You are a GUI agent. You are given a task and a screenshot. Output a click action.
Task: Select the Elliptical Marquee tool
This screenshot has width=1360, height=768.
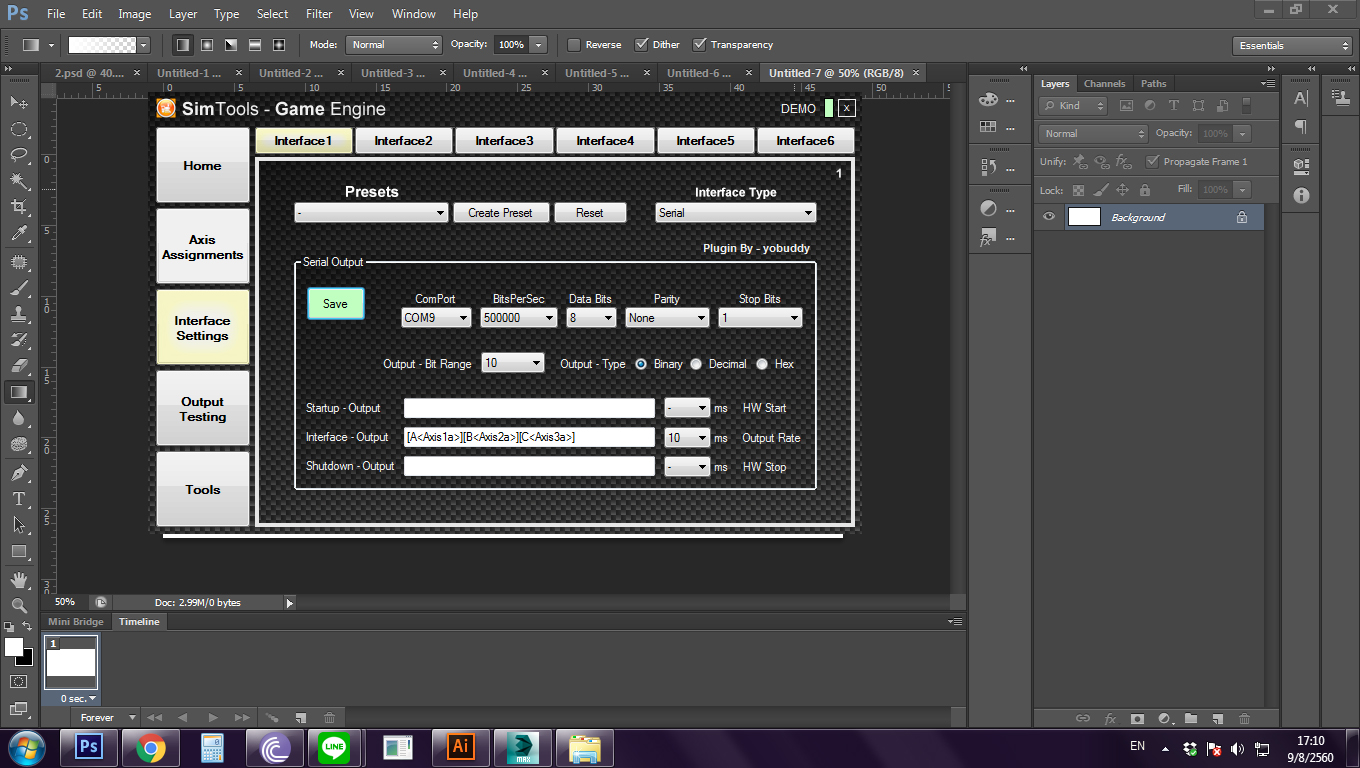[19, 129]
